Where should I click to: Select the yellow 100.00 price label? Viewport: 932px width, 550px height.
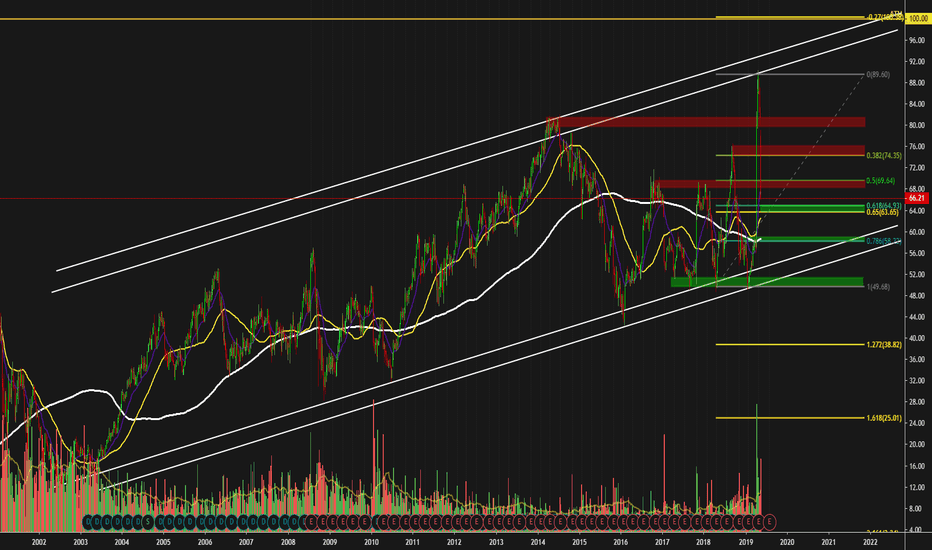pos(918,19)
